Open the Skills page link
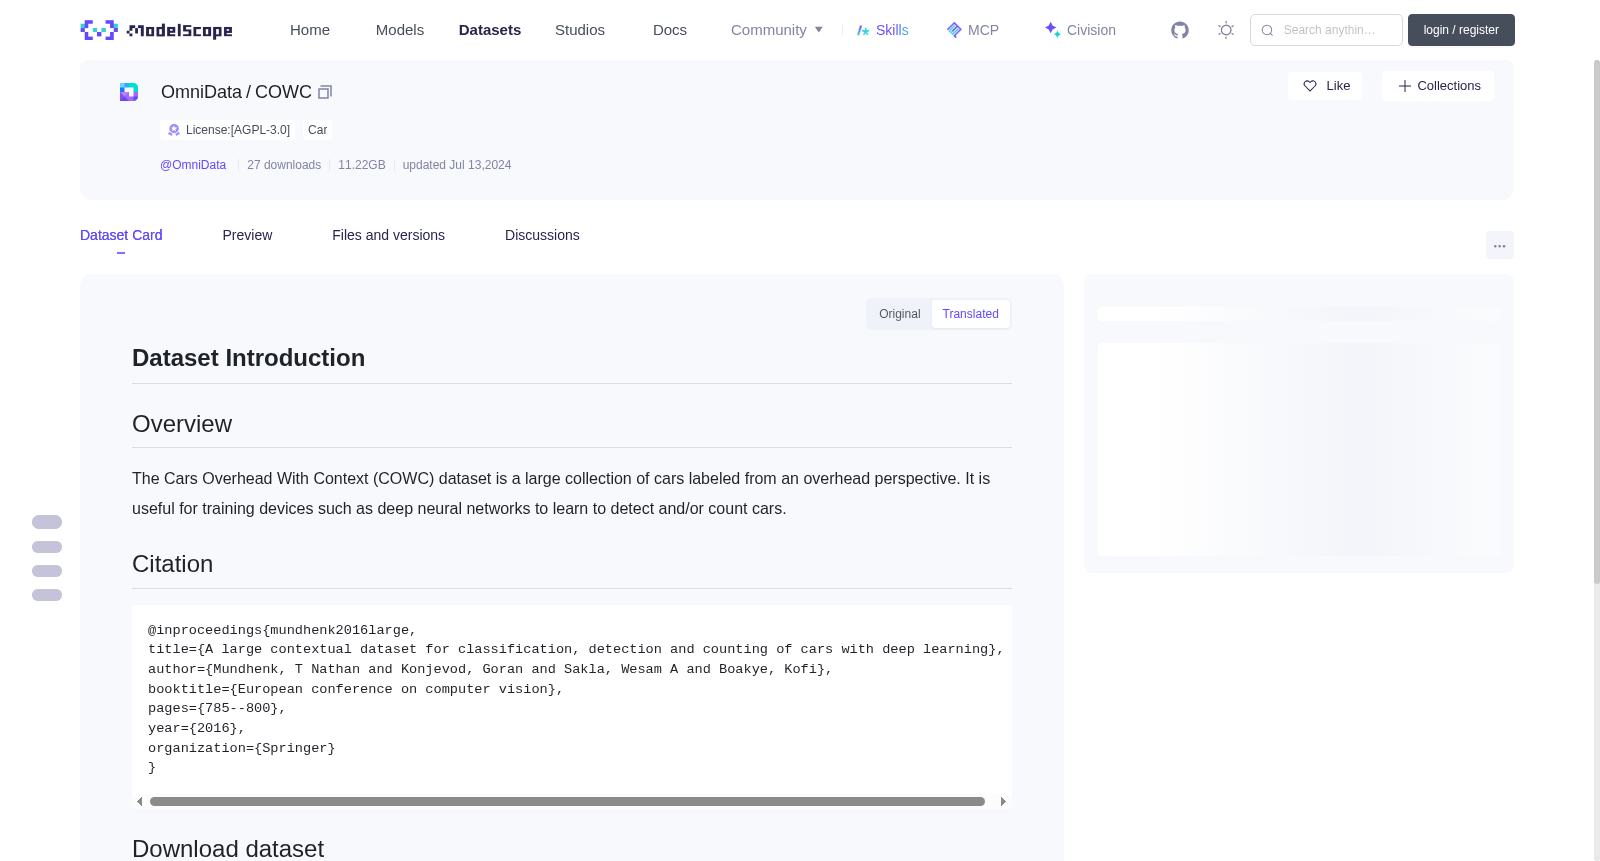This screenshot has width=1600, height=861. pyautogui.click(x=892, y=30)
